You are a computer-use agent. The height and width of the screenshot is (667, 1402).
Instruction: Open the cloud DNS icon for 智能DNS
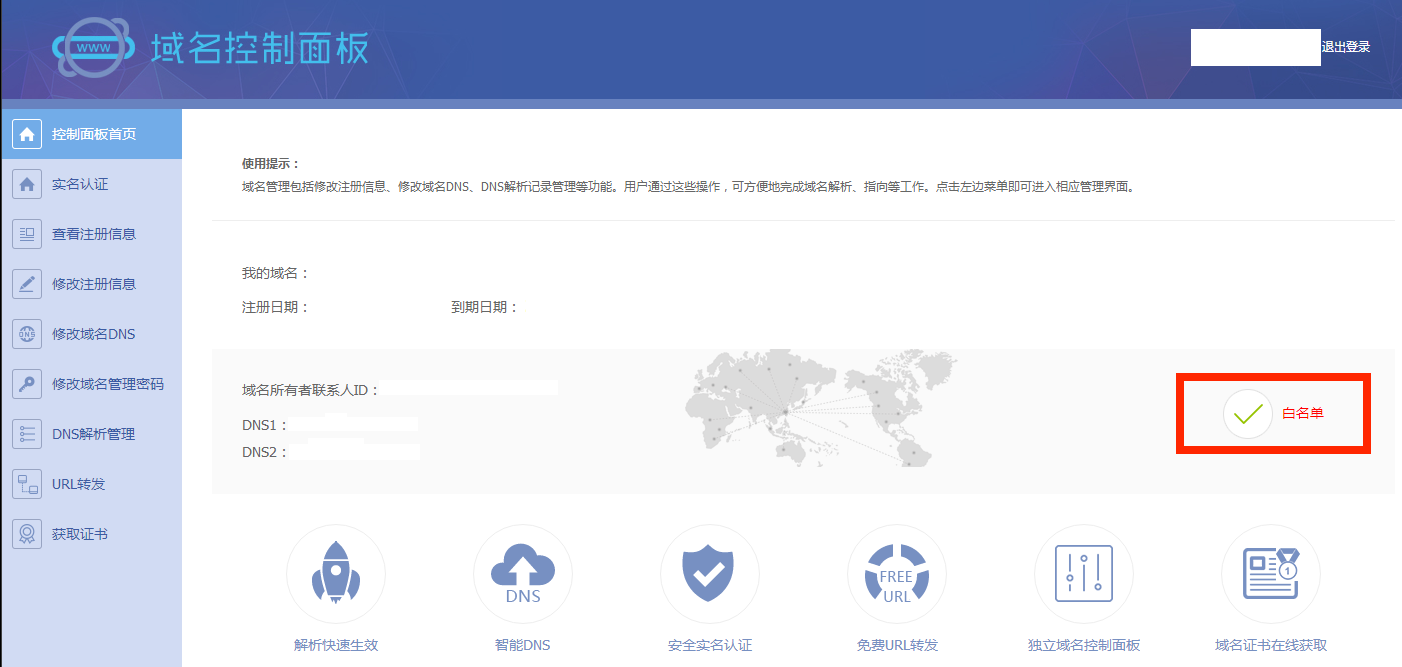point(523,574)
